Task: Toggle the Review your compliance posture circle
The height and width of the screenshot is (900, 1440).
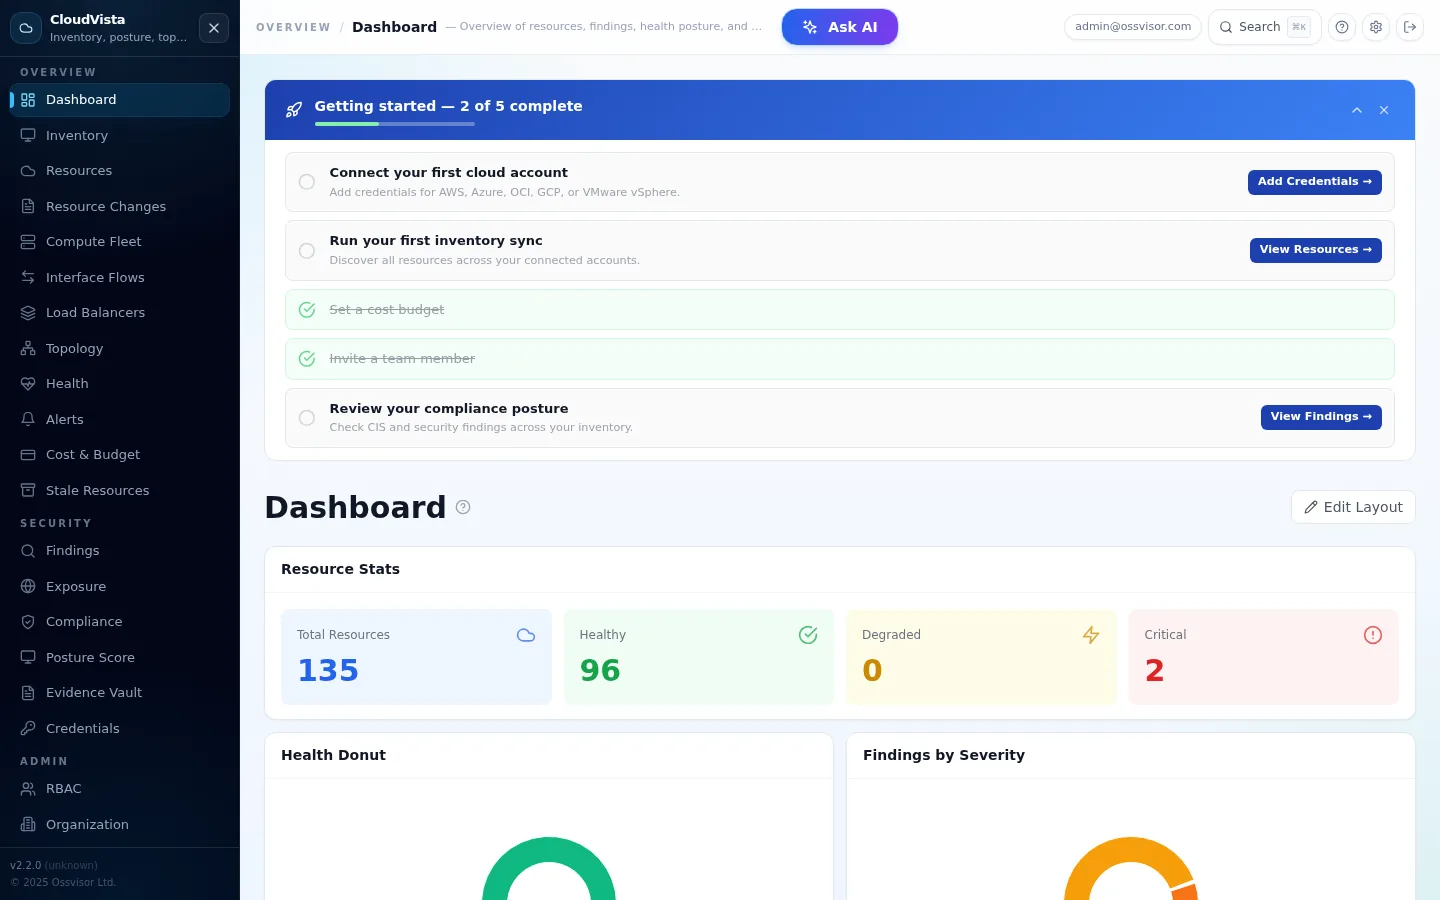Action: pyautogui.click(x=307, y=418)
